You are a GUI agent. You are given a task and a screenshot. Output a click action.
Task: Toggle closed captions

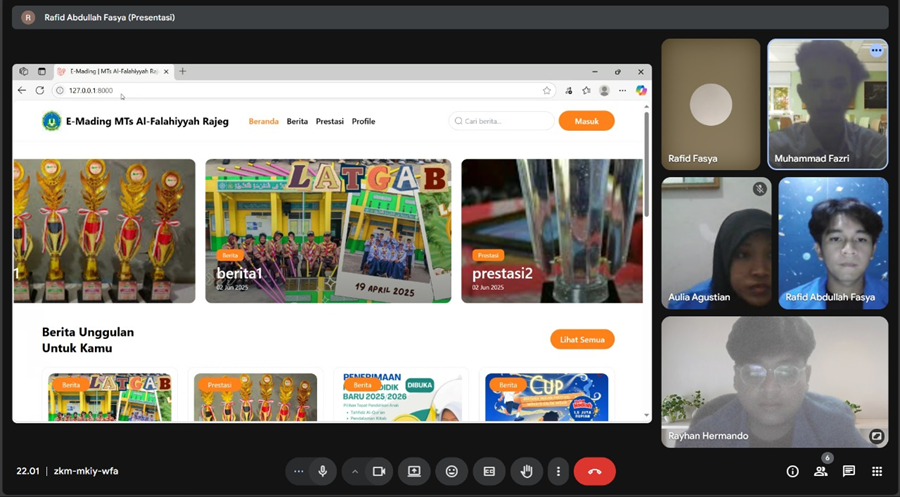click(x=489, y=471)
